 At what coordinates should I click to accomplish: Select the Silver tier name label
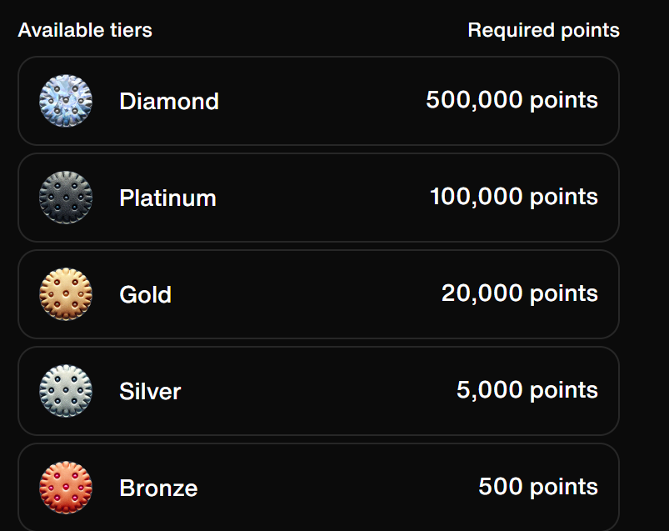coord(150,391)
